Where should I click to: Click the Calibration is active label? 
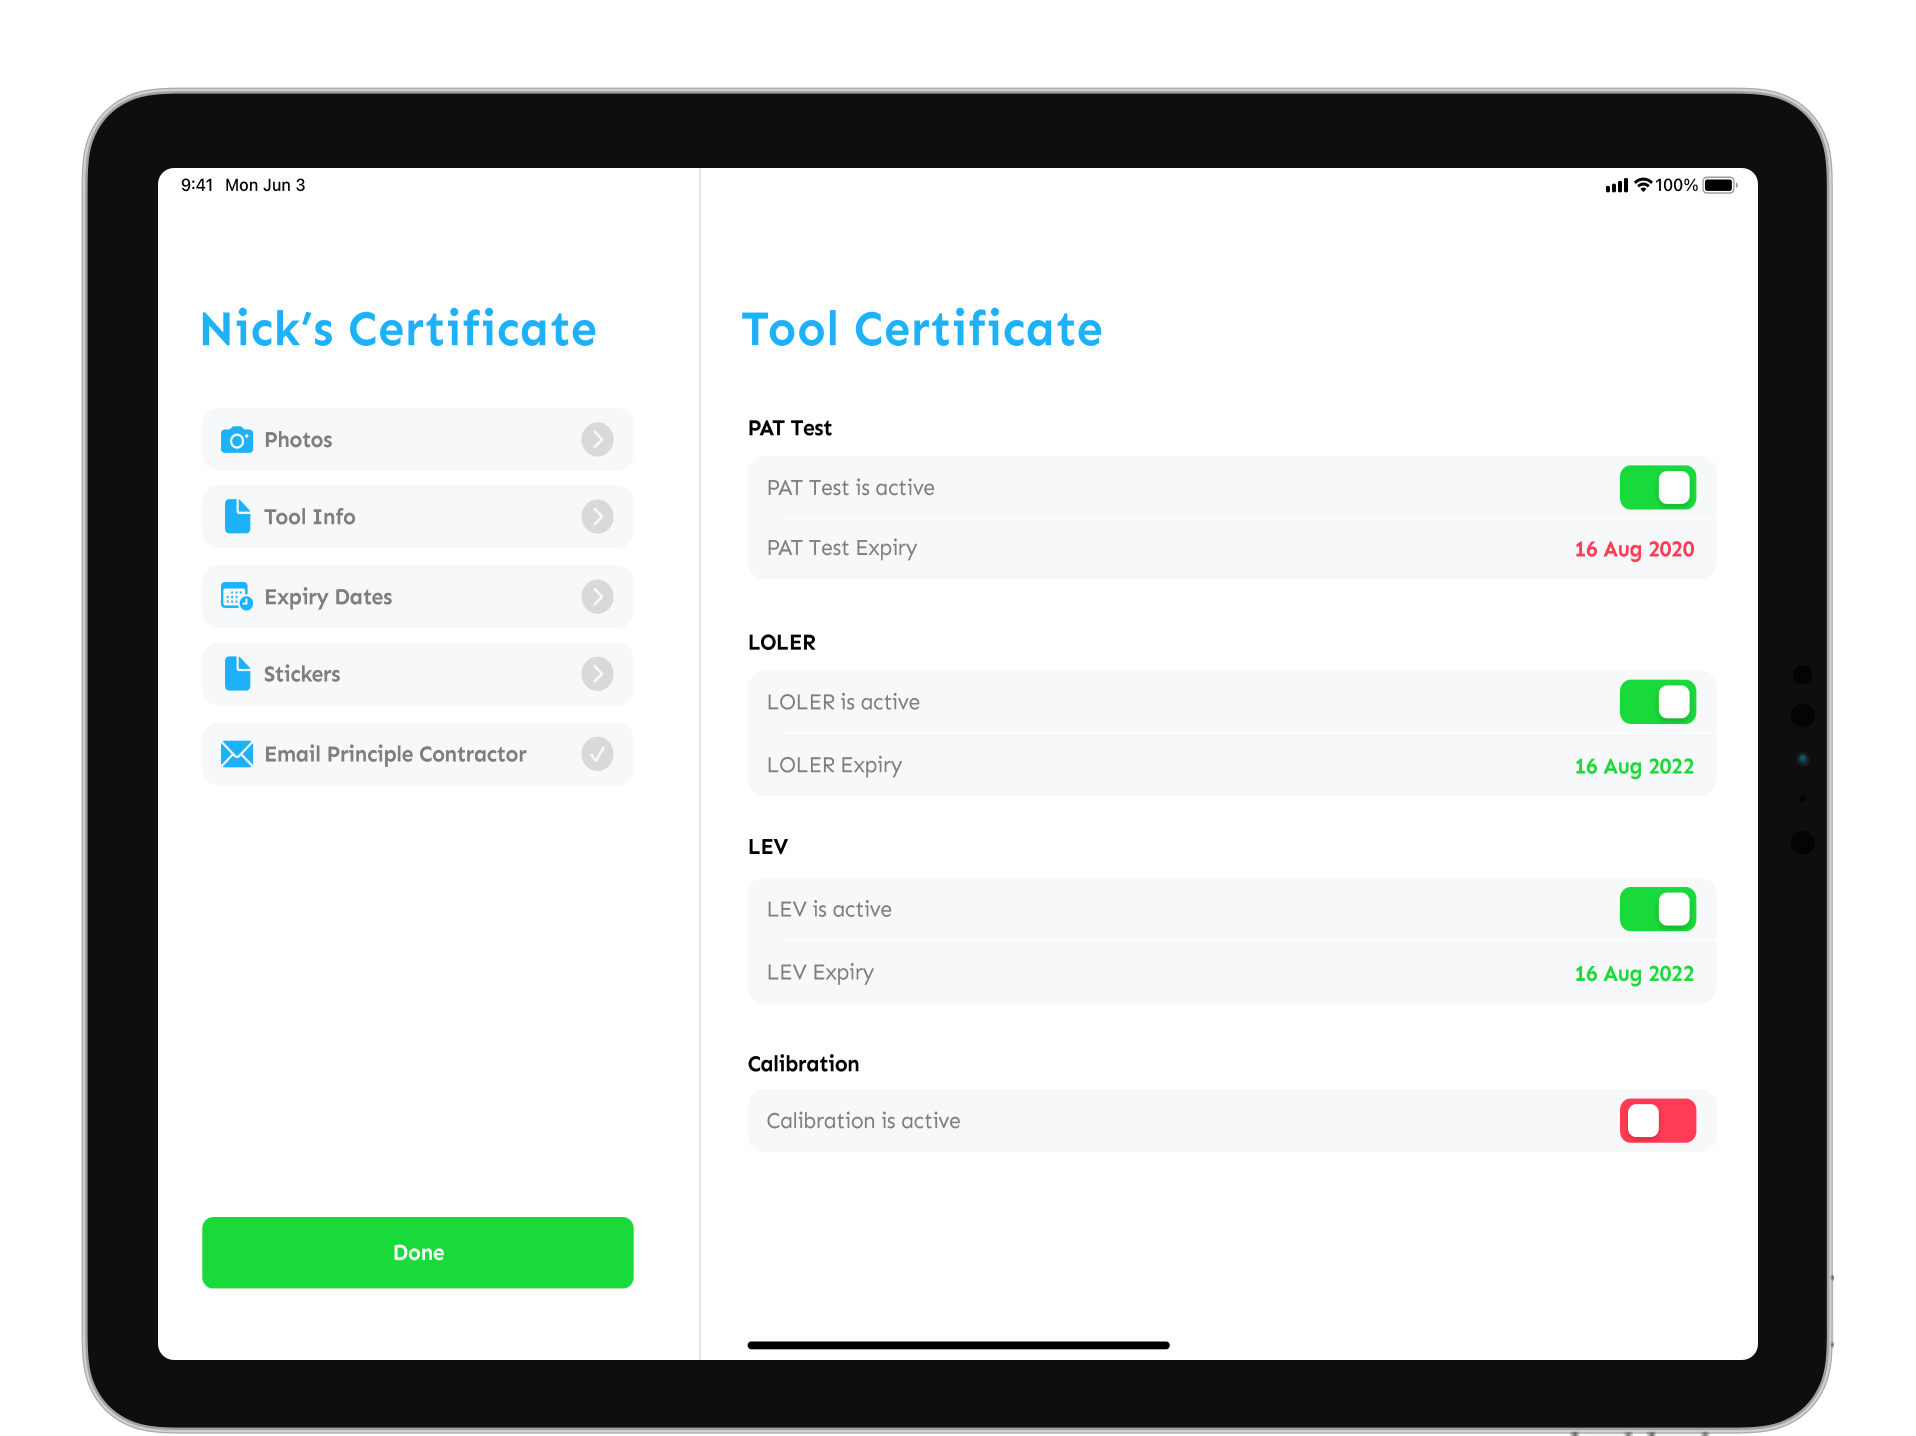[863, 1121]
